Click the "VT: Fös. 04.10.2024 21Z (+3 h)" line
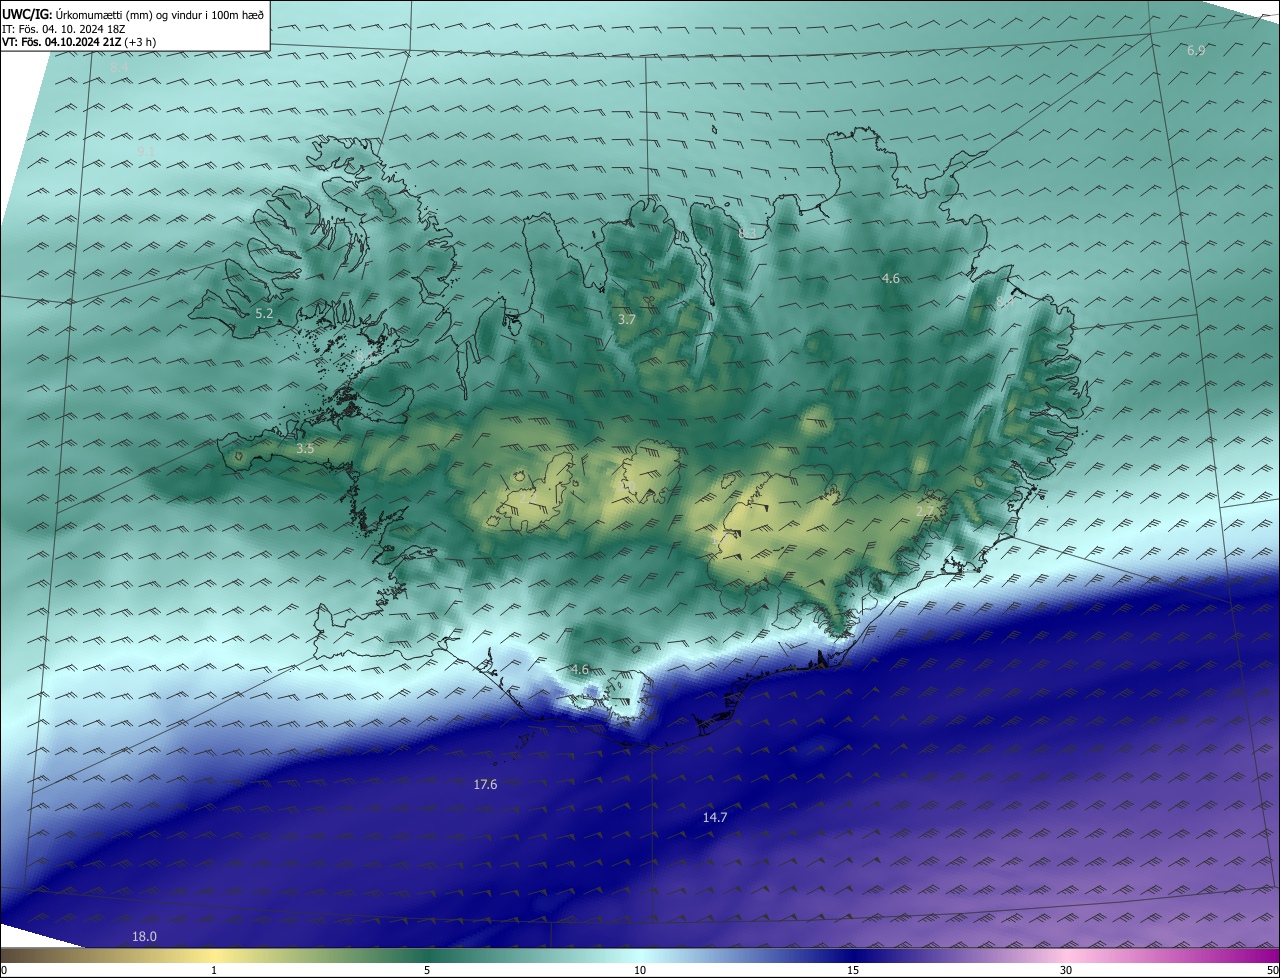Viewport: 1280px width, 978px height. (79, 41)
